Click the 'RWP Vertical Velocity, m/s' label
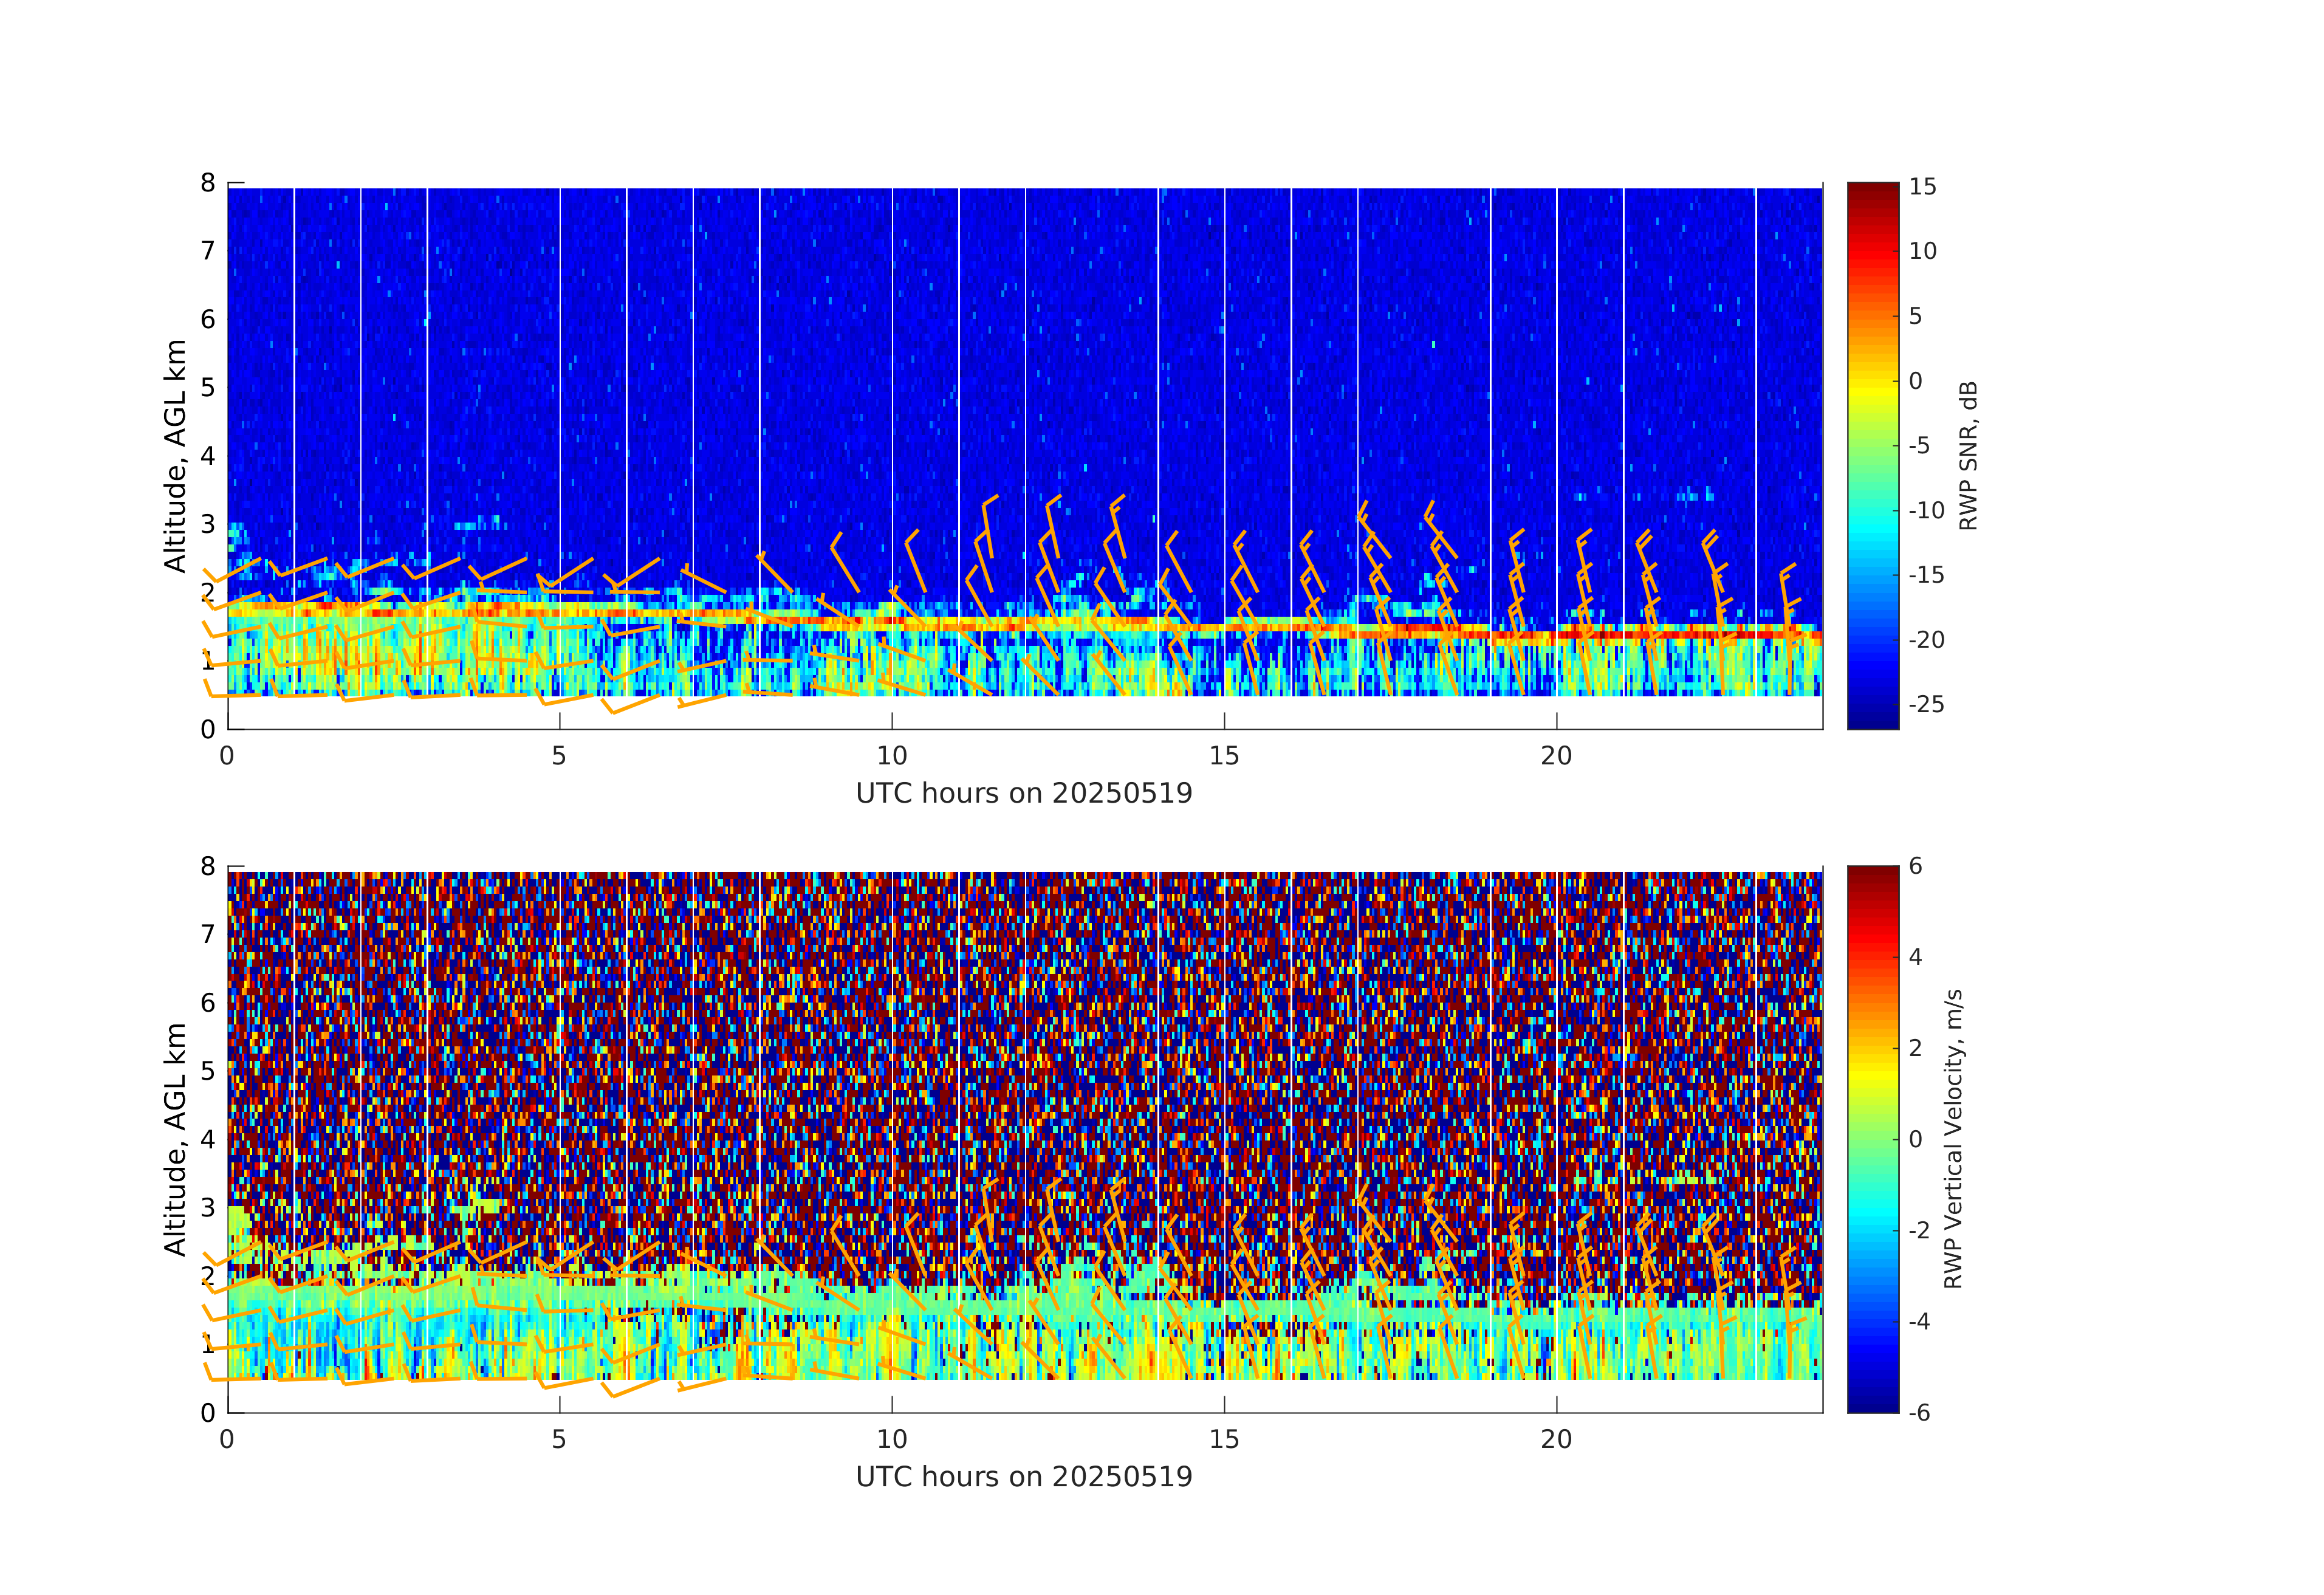The image size is (2324, 1595). click(1953, 1138)
